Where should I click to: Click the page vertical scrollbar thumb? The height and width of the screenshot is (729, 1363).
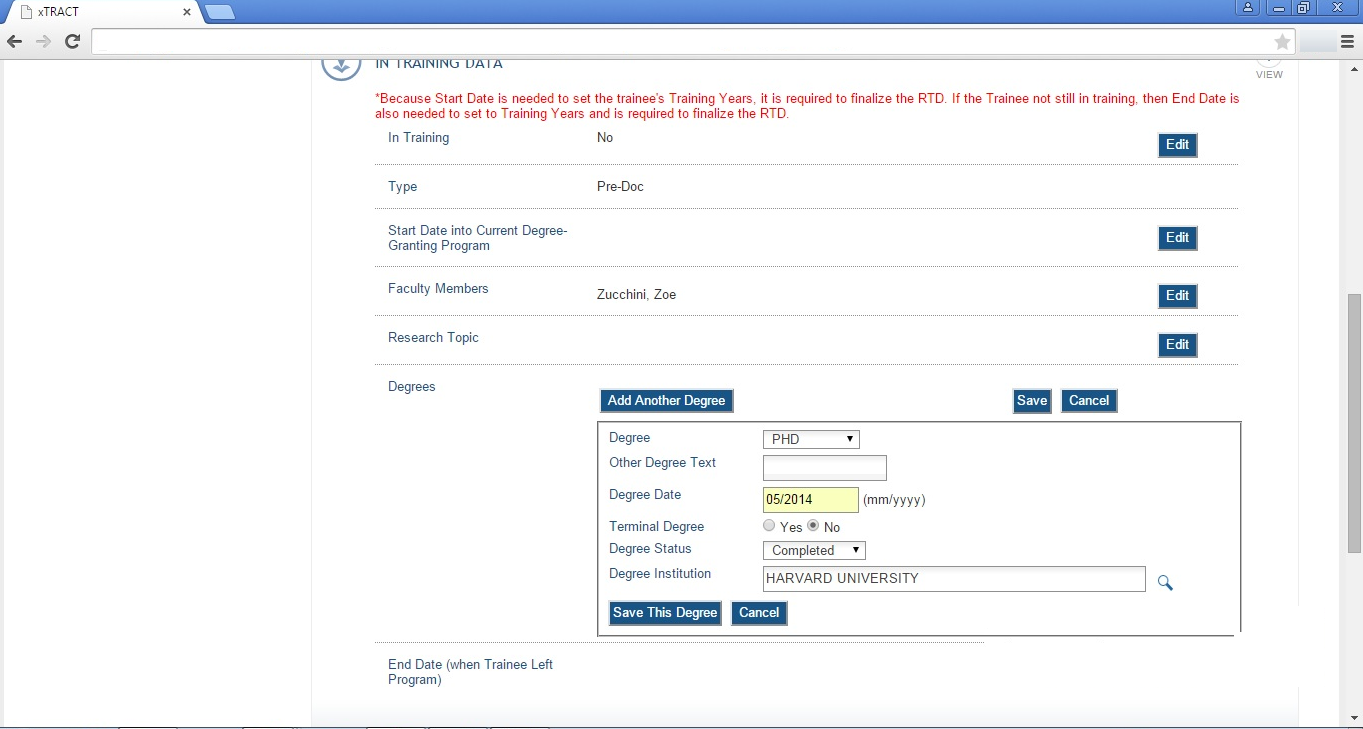tap(1354, 422)
